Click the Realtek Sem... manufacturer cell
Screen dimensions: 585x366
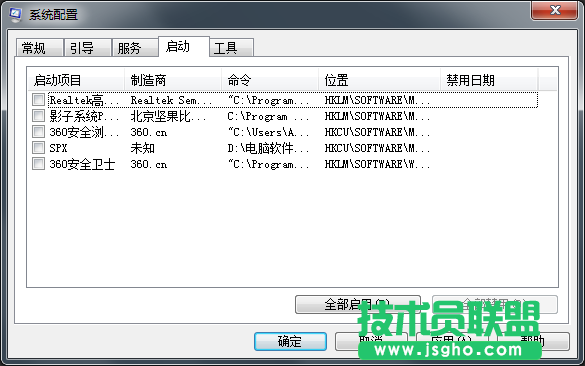[x=171, y=100]
